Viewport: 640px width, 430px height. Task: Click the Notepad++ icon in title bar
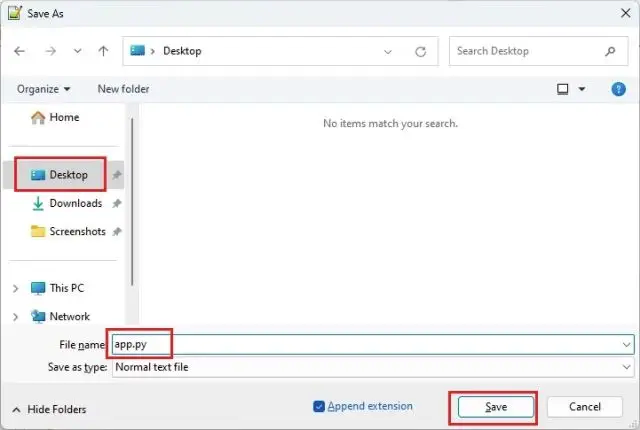pos(15,13)
